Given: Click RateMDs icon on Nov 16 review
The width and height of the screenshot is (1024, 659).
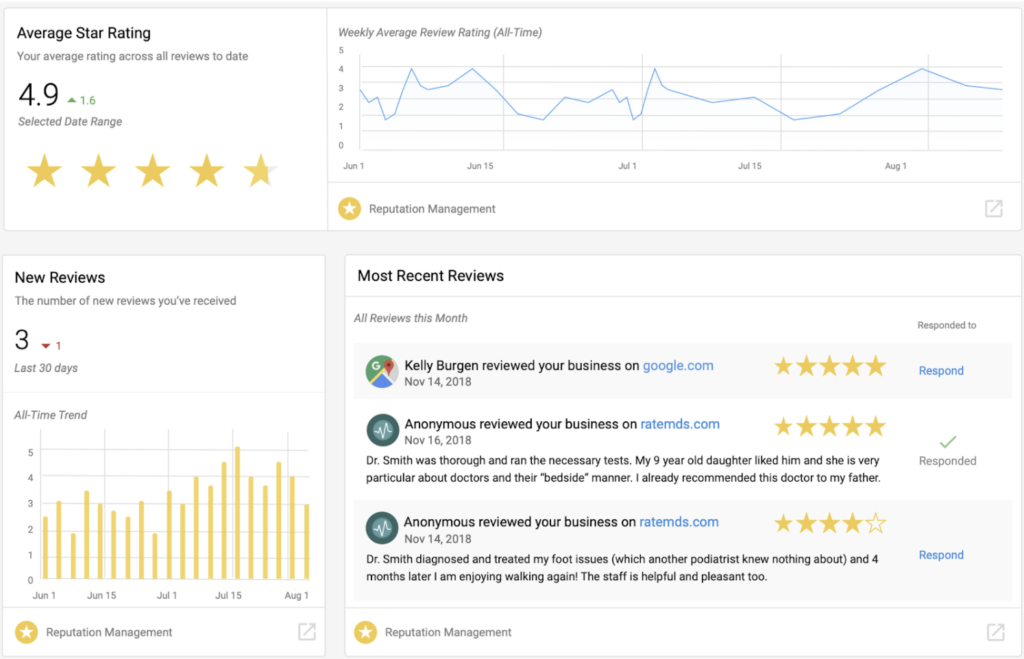Looking at the screenshot, I should coord(382,429).
